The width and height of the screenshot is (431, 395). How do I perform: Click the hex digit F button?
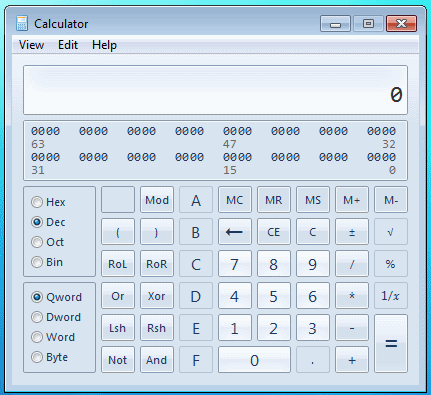[196, 360]
